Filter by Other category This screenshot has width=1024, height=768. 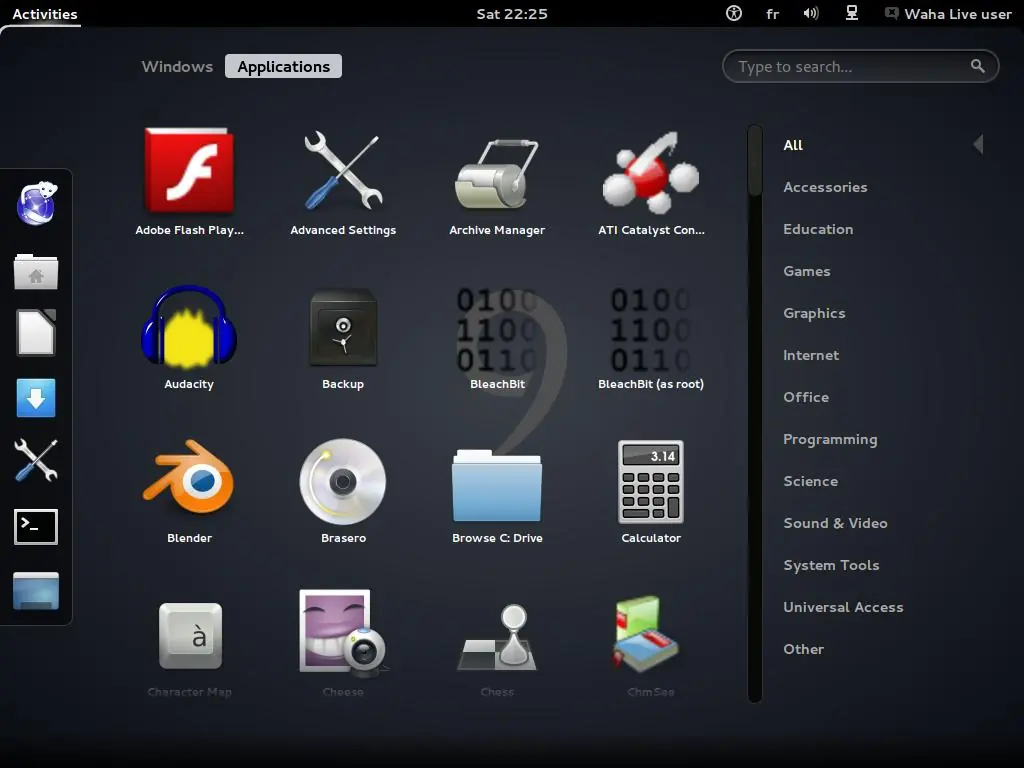[x=803, y=649]
